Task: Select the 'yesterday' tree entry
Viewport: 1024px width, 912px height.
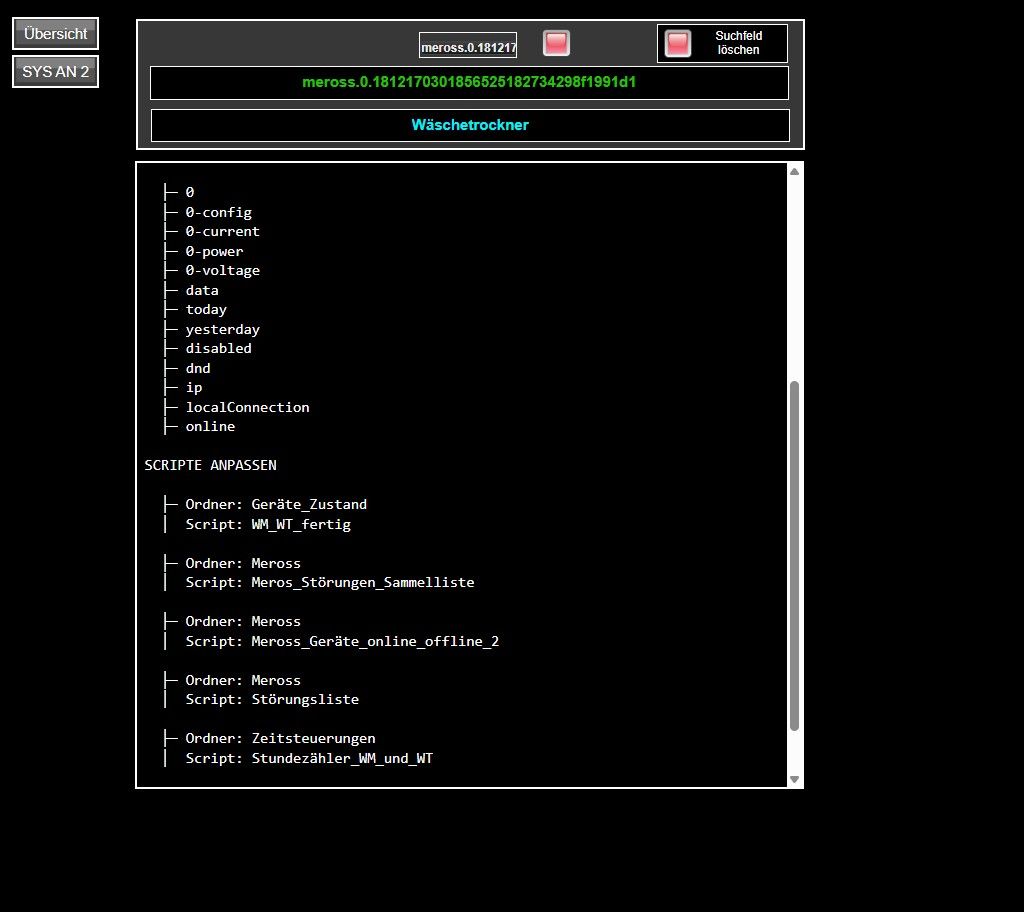Action: click(222, 329)
